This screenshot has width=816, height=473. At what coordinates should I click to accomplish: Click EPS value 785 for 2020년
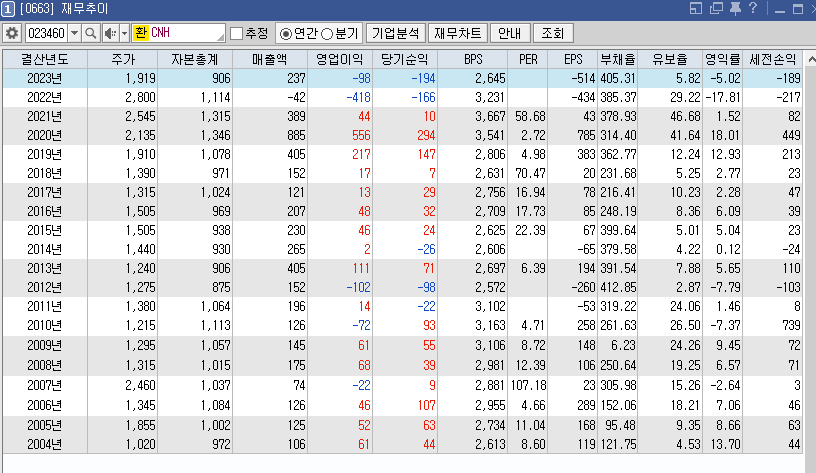(586, 135)
